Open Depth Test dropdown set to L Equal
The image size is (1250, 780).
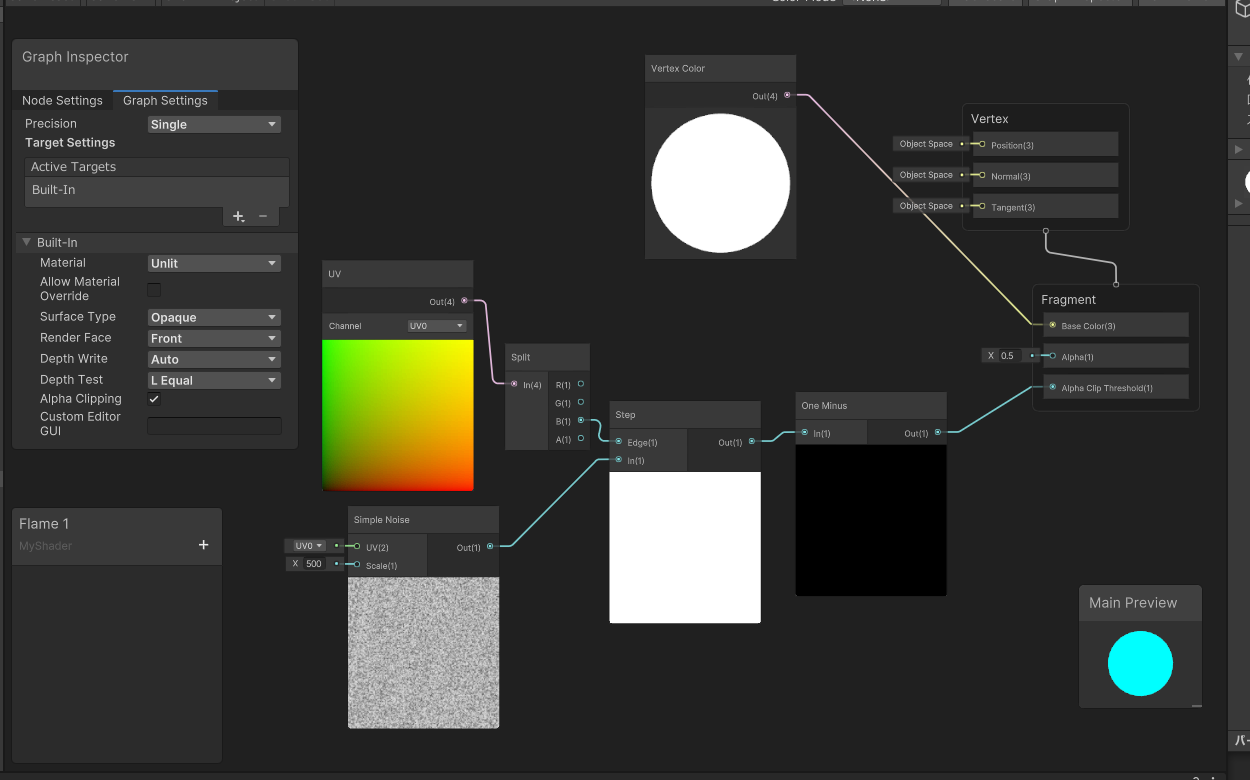click(214, 380)
